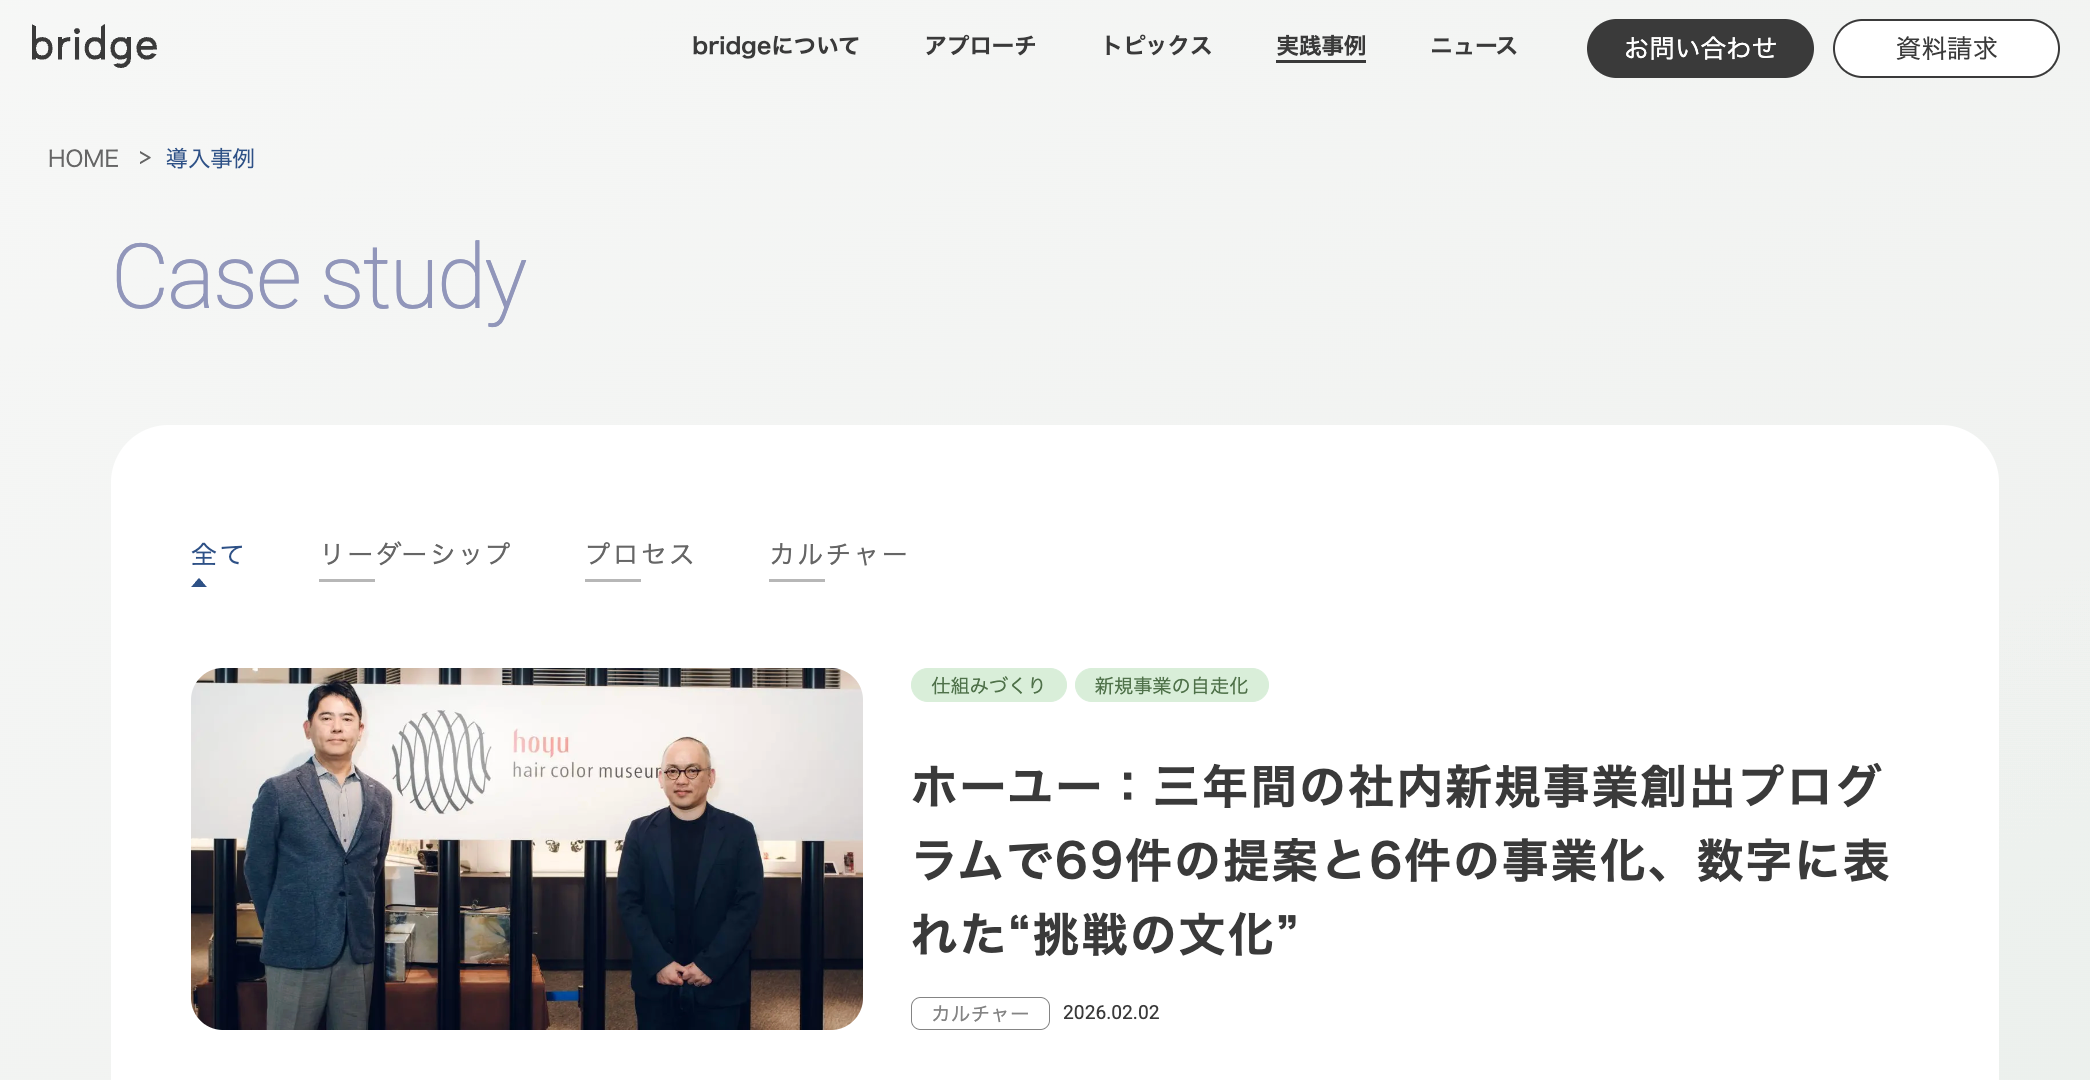The height and width of the screenshot is (1080, 2090).
Task: Go to the HOME breadcrumb link
Action: click(83, 159)
